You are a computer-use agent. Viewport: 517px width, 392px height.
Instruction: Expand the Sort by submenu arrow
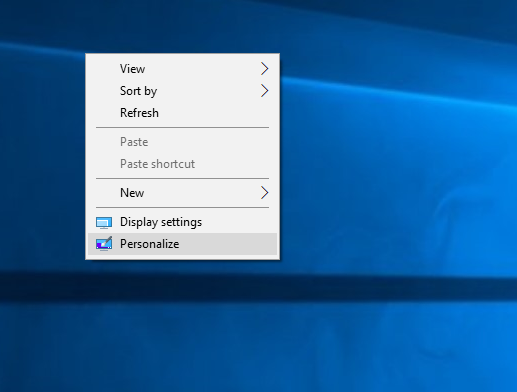tap(264, 91)
